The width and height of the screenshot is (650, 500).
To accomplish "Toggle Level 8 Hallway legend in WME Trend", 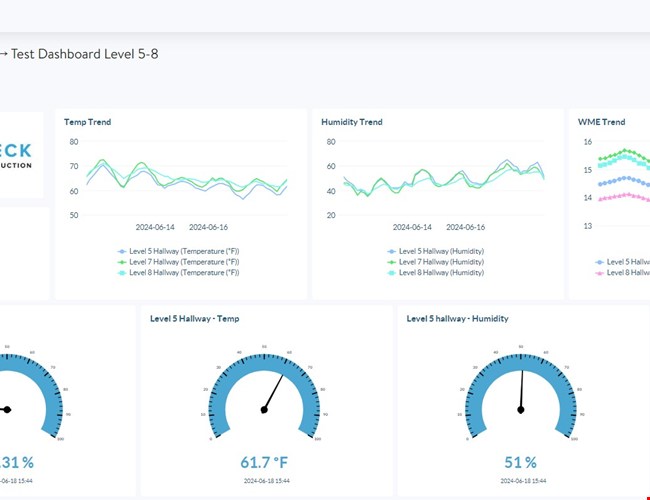I will [x=623, y=273].
